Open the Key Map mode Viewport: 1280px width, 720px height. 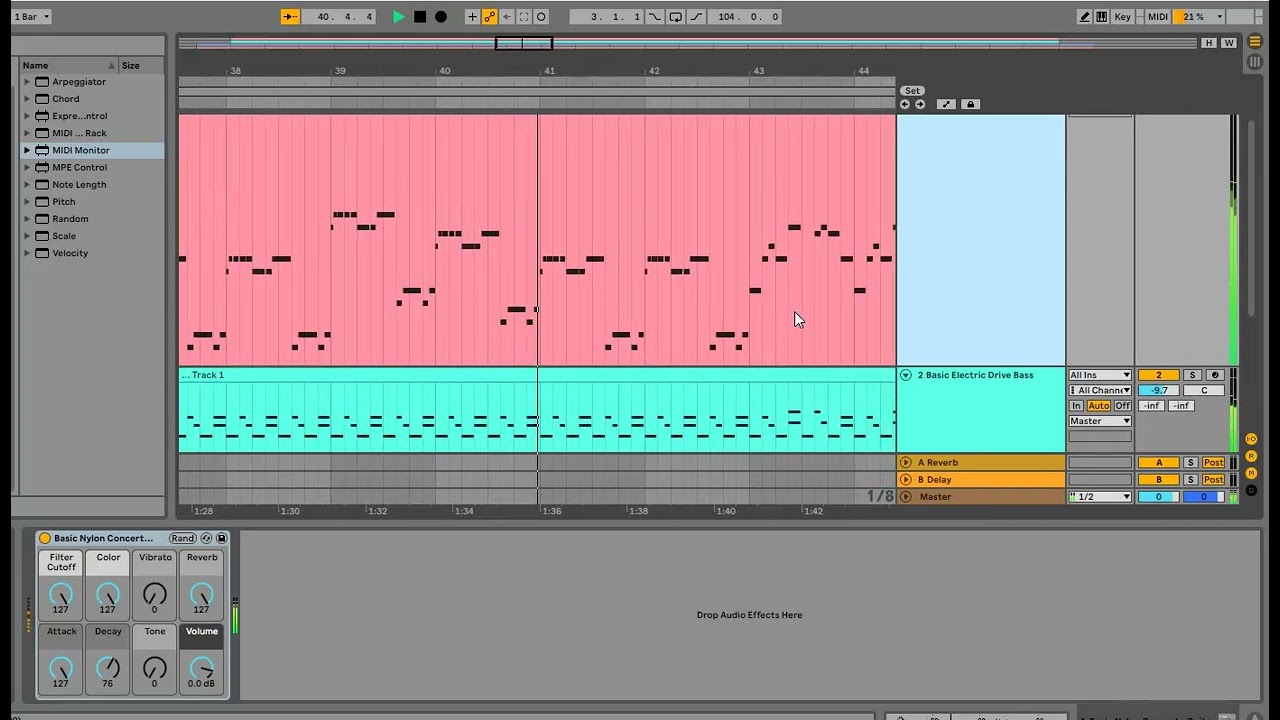[x=1123, y=17]
